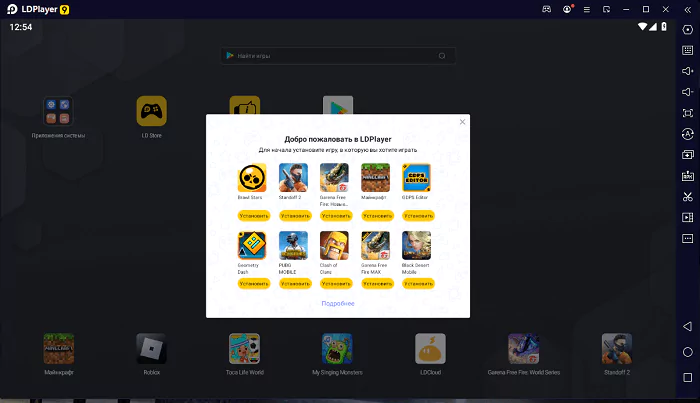Close the welcome dialog with X

point(462,122)
